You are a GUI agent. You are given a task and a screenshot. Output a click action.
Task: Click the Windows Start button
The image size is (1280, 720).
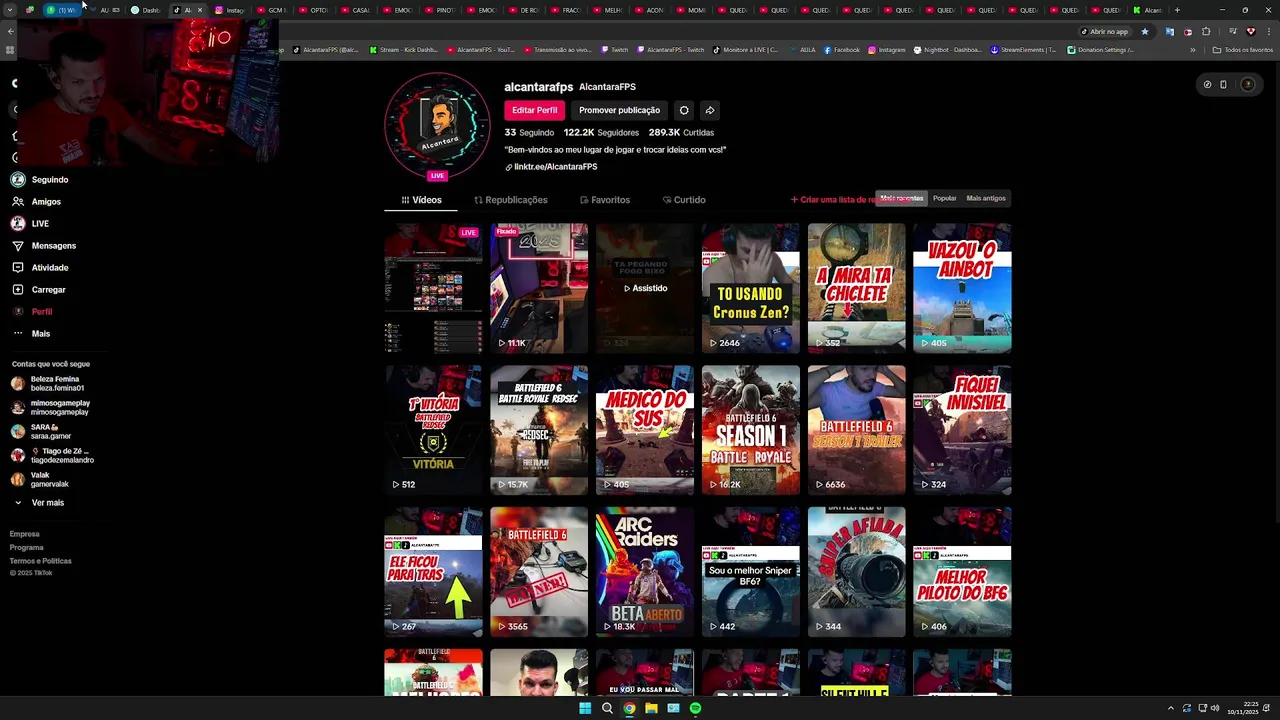pos(585,708)
